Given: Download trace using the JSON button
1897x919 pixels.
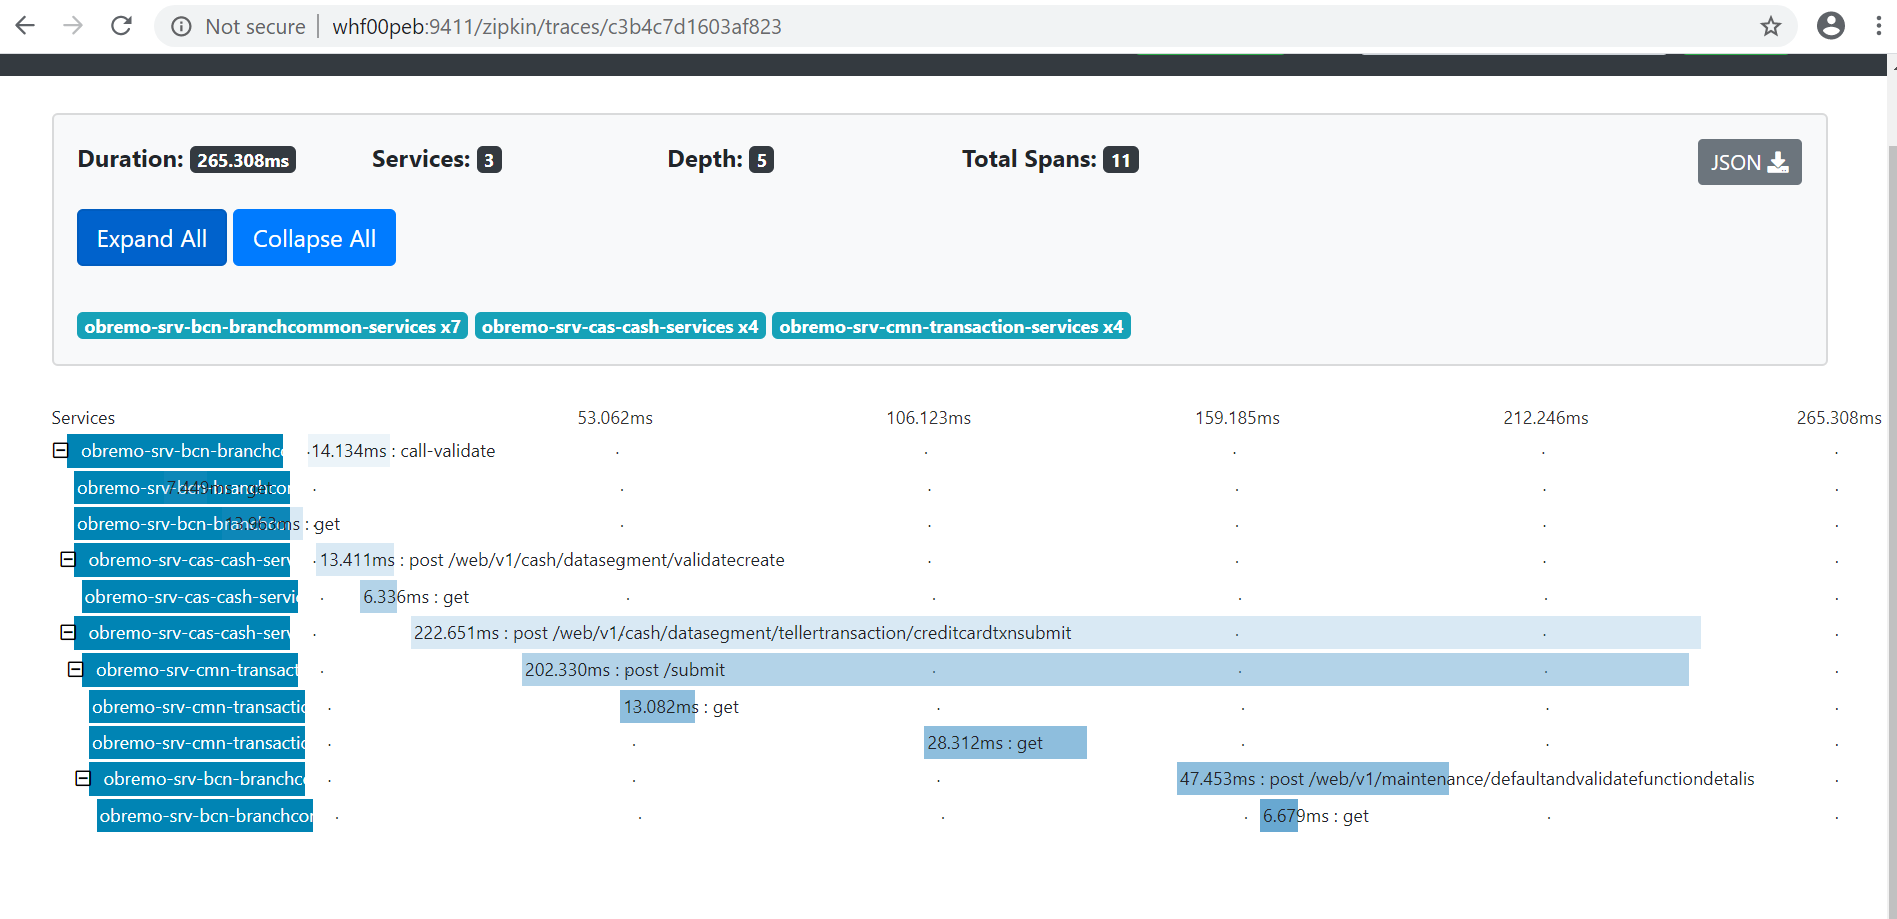Looking at the screenshot, I should (x=1749, y=162).
